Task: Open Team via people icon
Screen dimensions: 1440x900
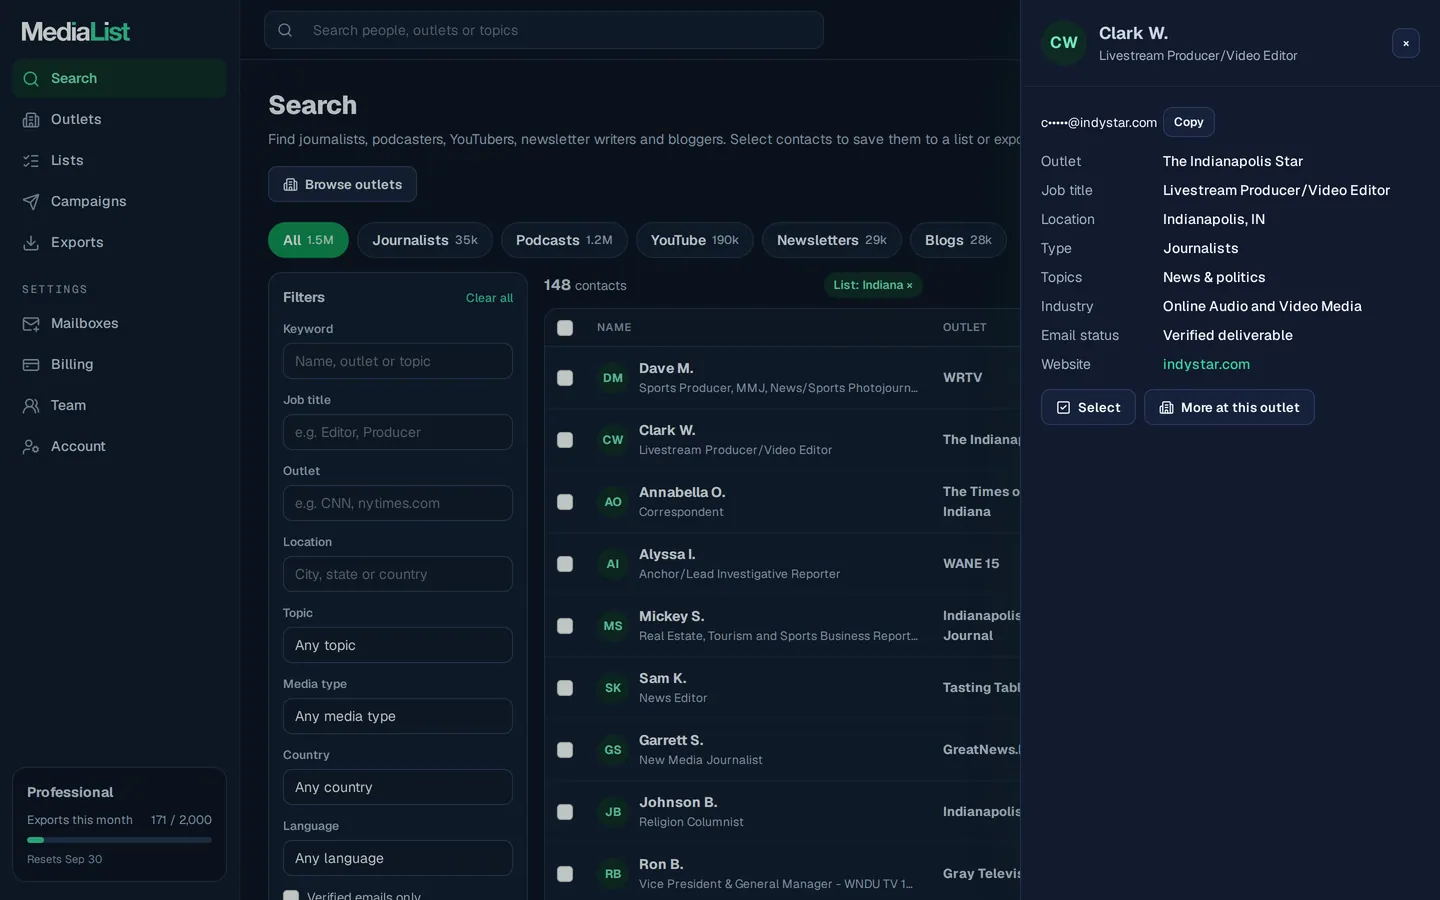Action: 31,406
